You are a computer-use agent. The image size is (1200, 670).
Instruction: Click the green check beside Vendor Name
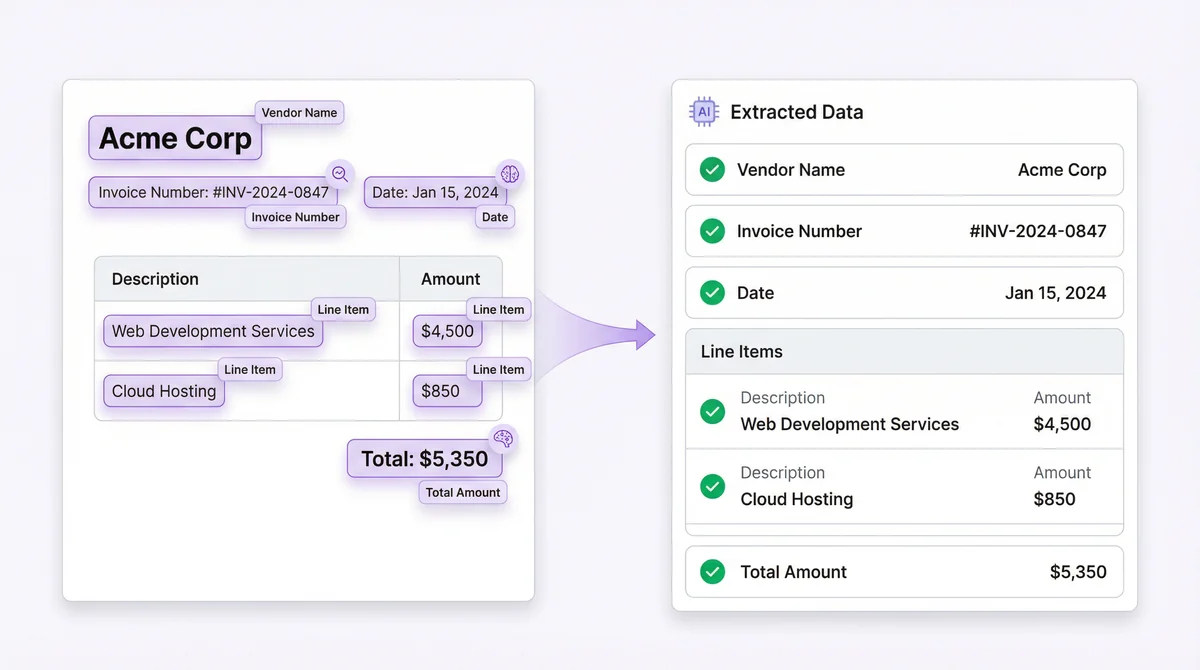pos(712,170)
